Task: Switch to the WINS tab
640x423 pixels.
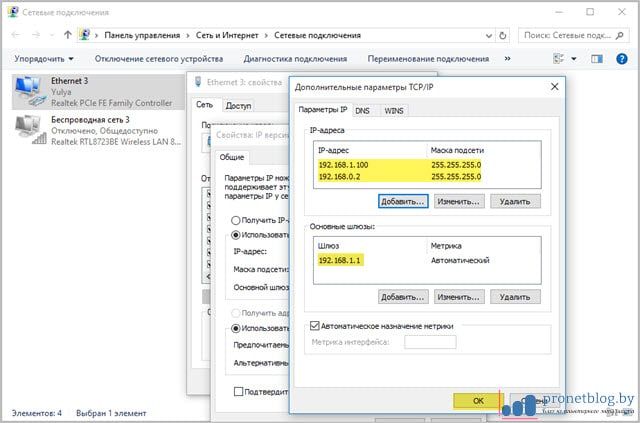Action: point(393,111)
